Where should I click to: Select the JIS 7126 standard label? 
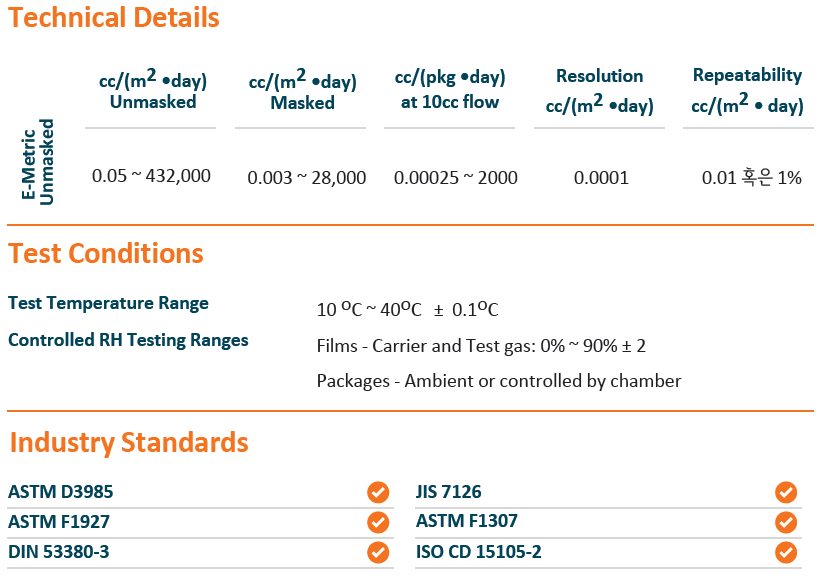(x=449, y=492)
